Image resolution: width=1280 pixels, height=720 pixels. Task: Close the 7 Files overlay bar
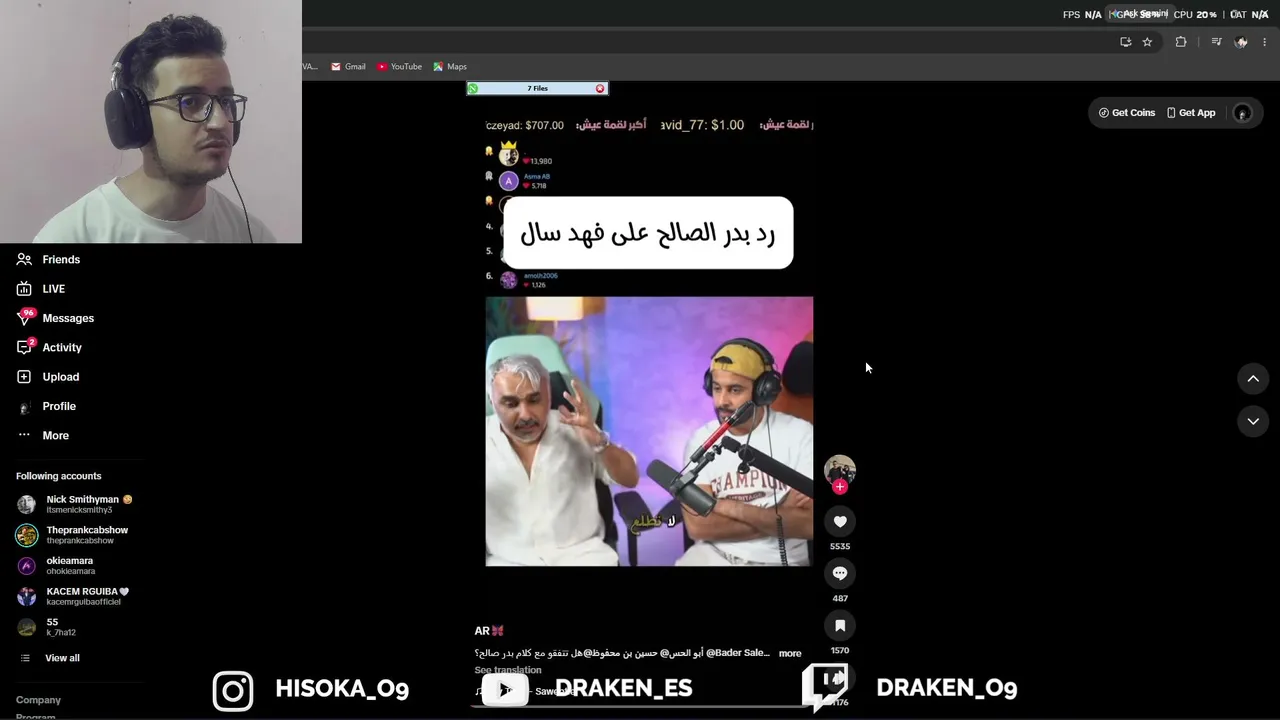[x=600, y=88]
